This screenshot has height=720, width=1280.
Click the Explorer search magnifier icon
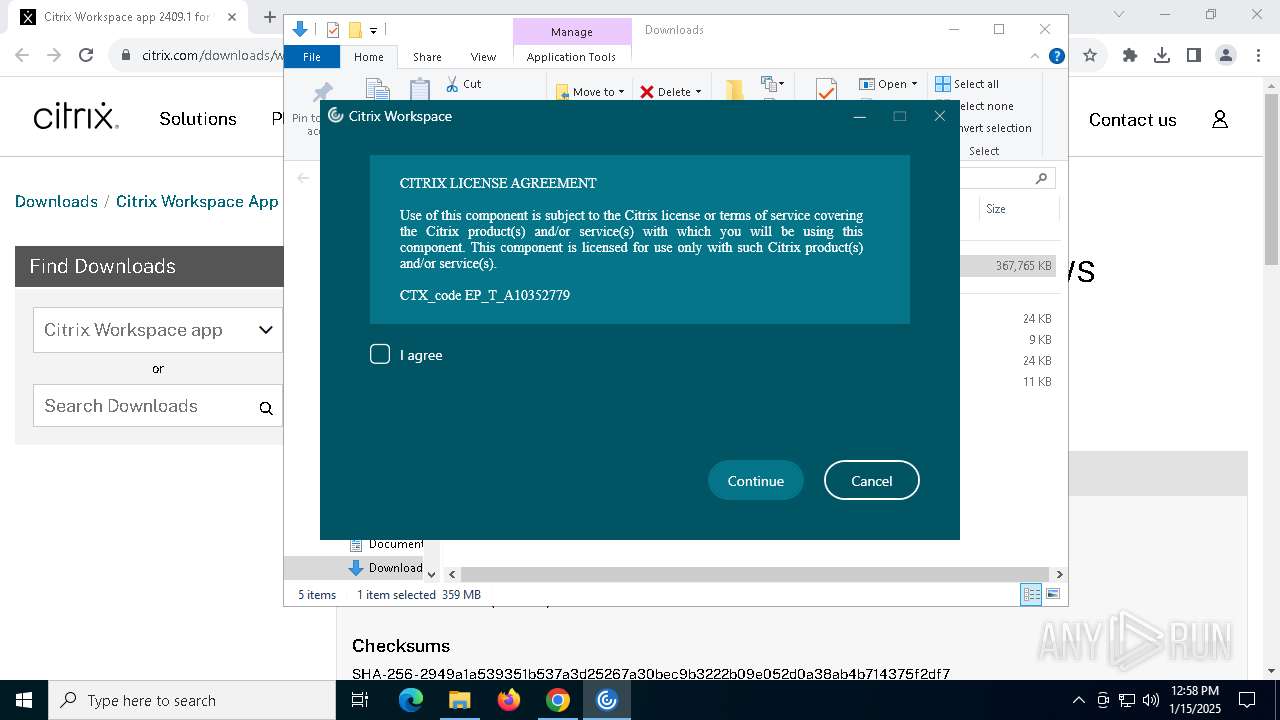(1041, 178)
